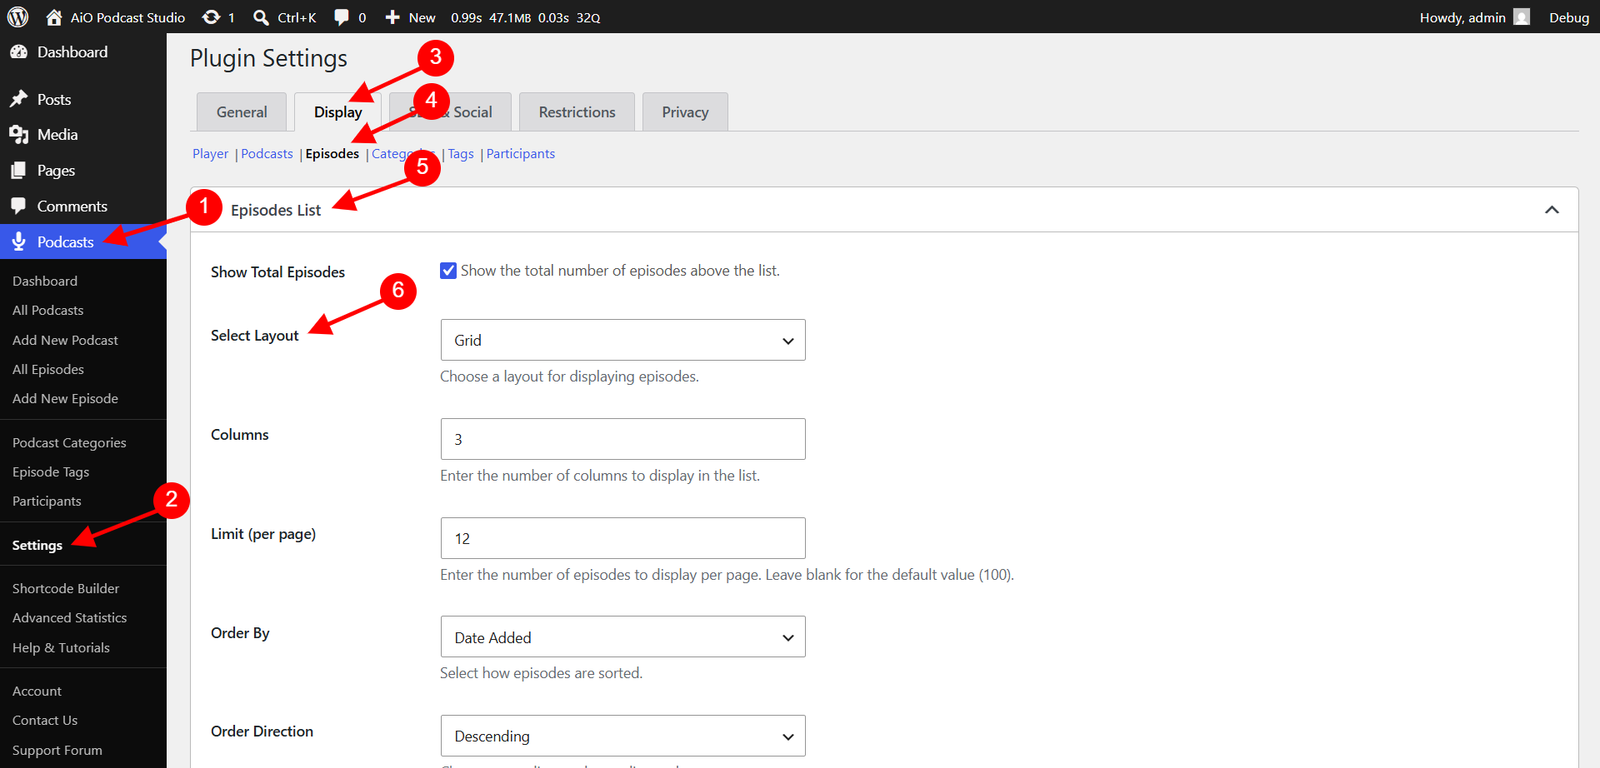Click the WordPress logo icon
Viewport: 1600px width, 768px height.
(18, 17)
